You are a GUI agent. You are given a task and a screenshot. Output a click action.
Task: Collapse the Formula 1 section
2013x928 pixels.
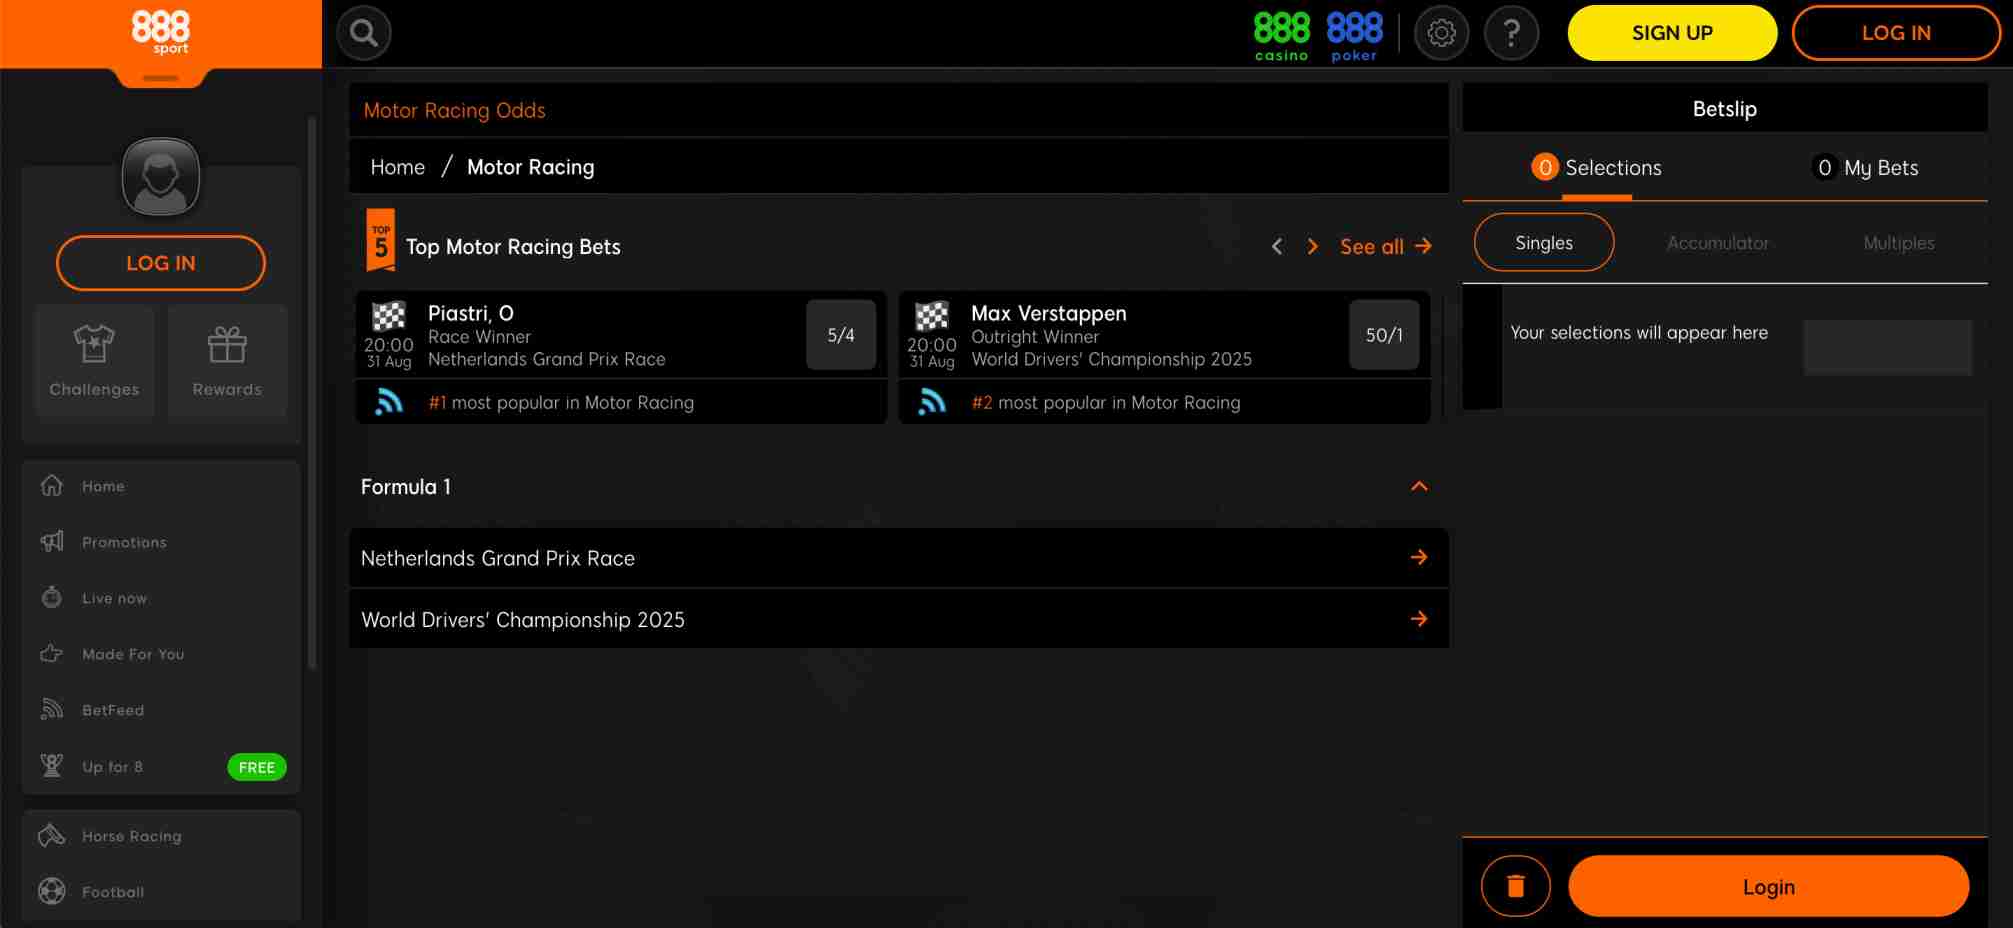(x=1419, y=486)
